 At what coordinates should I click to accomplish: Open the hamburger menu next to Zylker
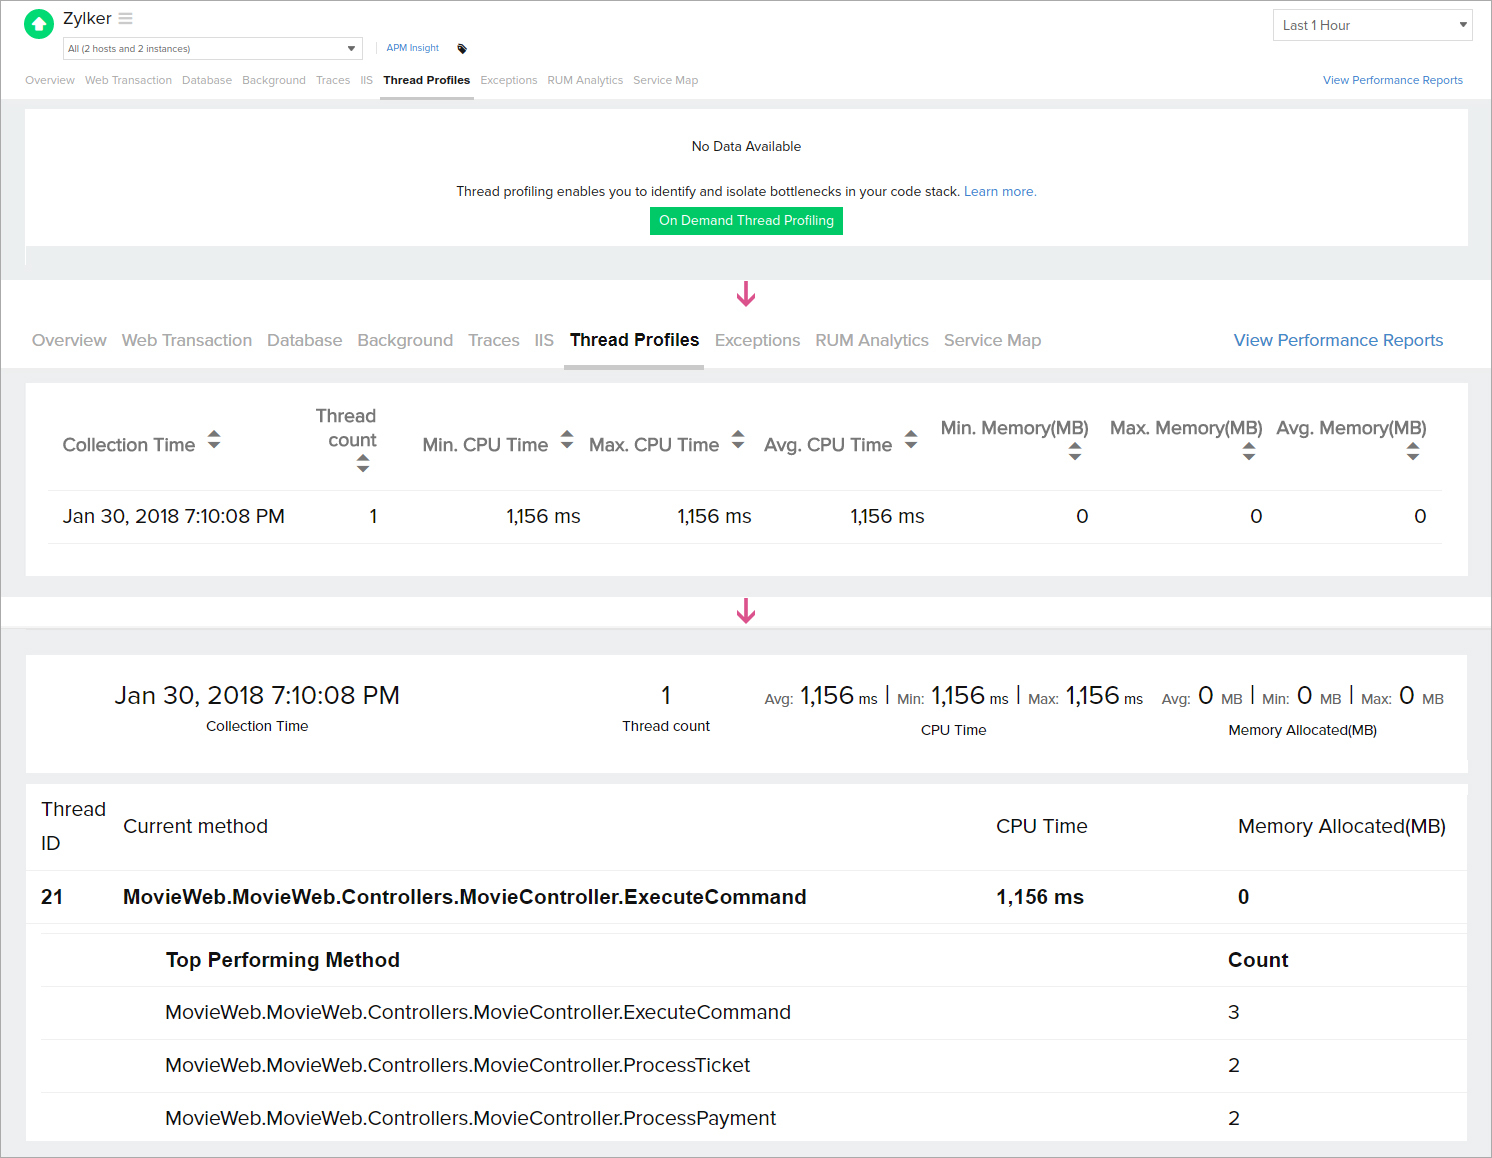tap(125, 19)
